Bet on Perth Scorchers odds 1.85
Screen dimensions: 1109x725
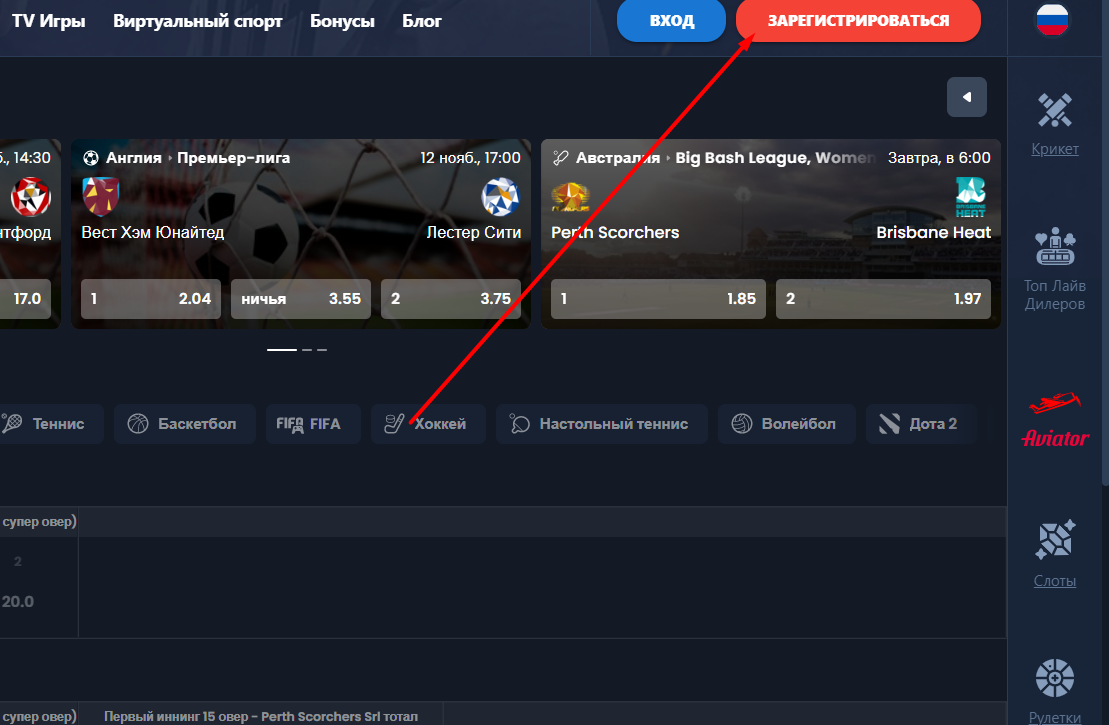tap(658, 298)
